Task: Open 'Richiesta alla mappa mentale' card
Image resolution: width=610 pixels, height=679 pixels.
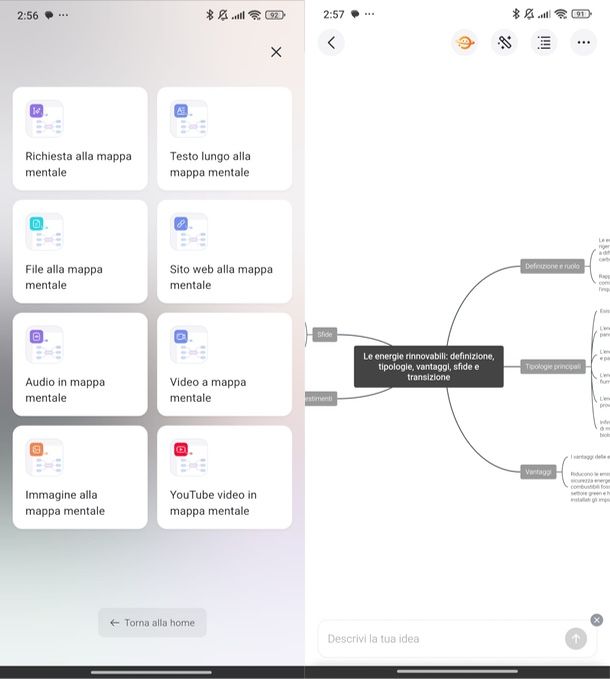Action: (x=80, y=139)
